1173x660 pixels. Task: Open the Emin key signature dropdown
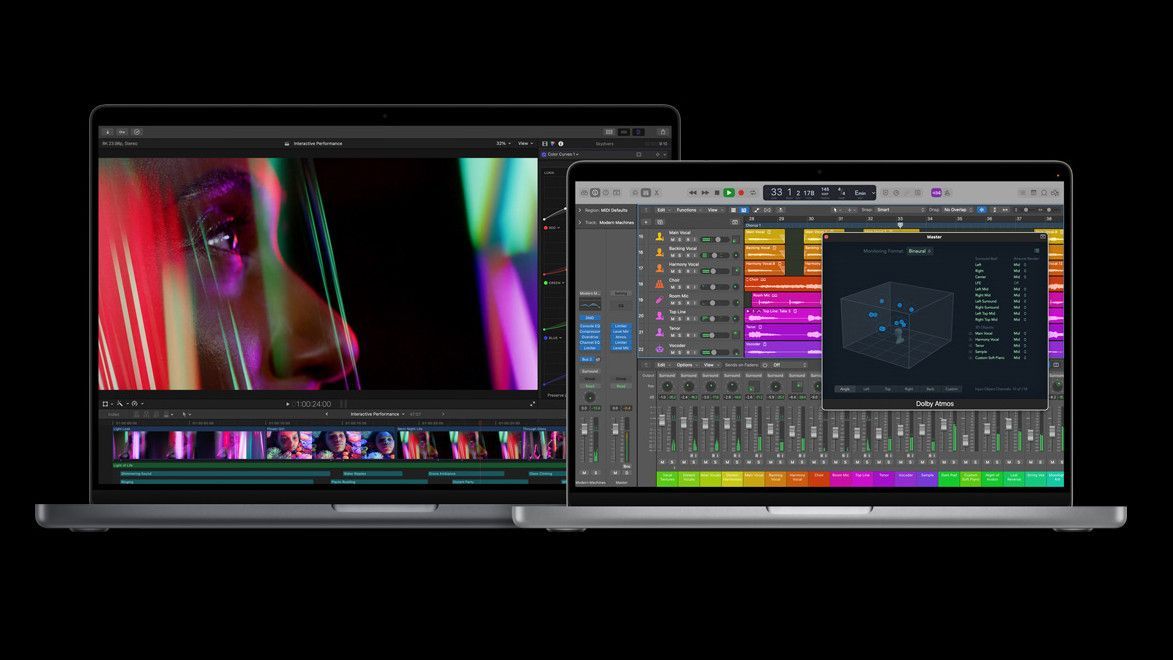(x=865, y=193)
